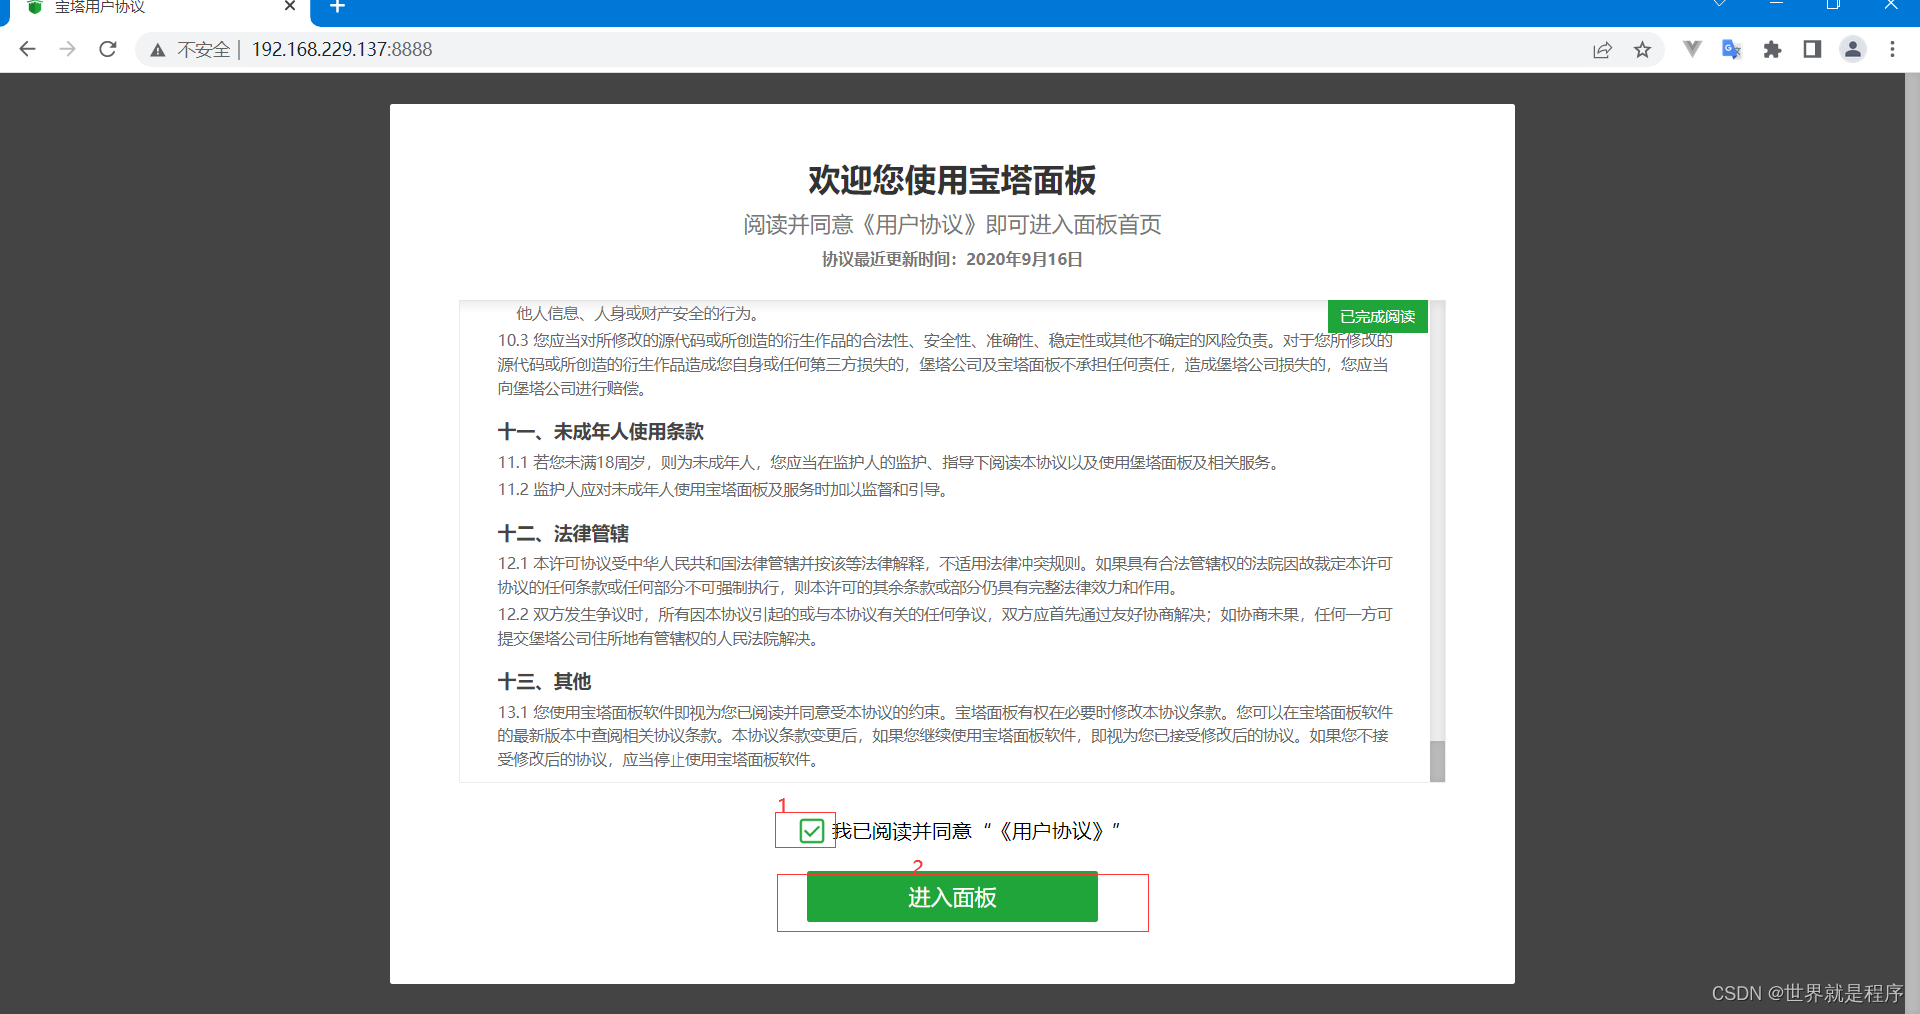Open a new browser tab
The width and height of the screenshot is (1920, 1014).
pyautogui.click(x=337, y=7)
